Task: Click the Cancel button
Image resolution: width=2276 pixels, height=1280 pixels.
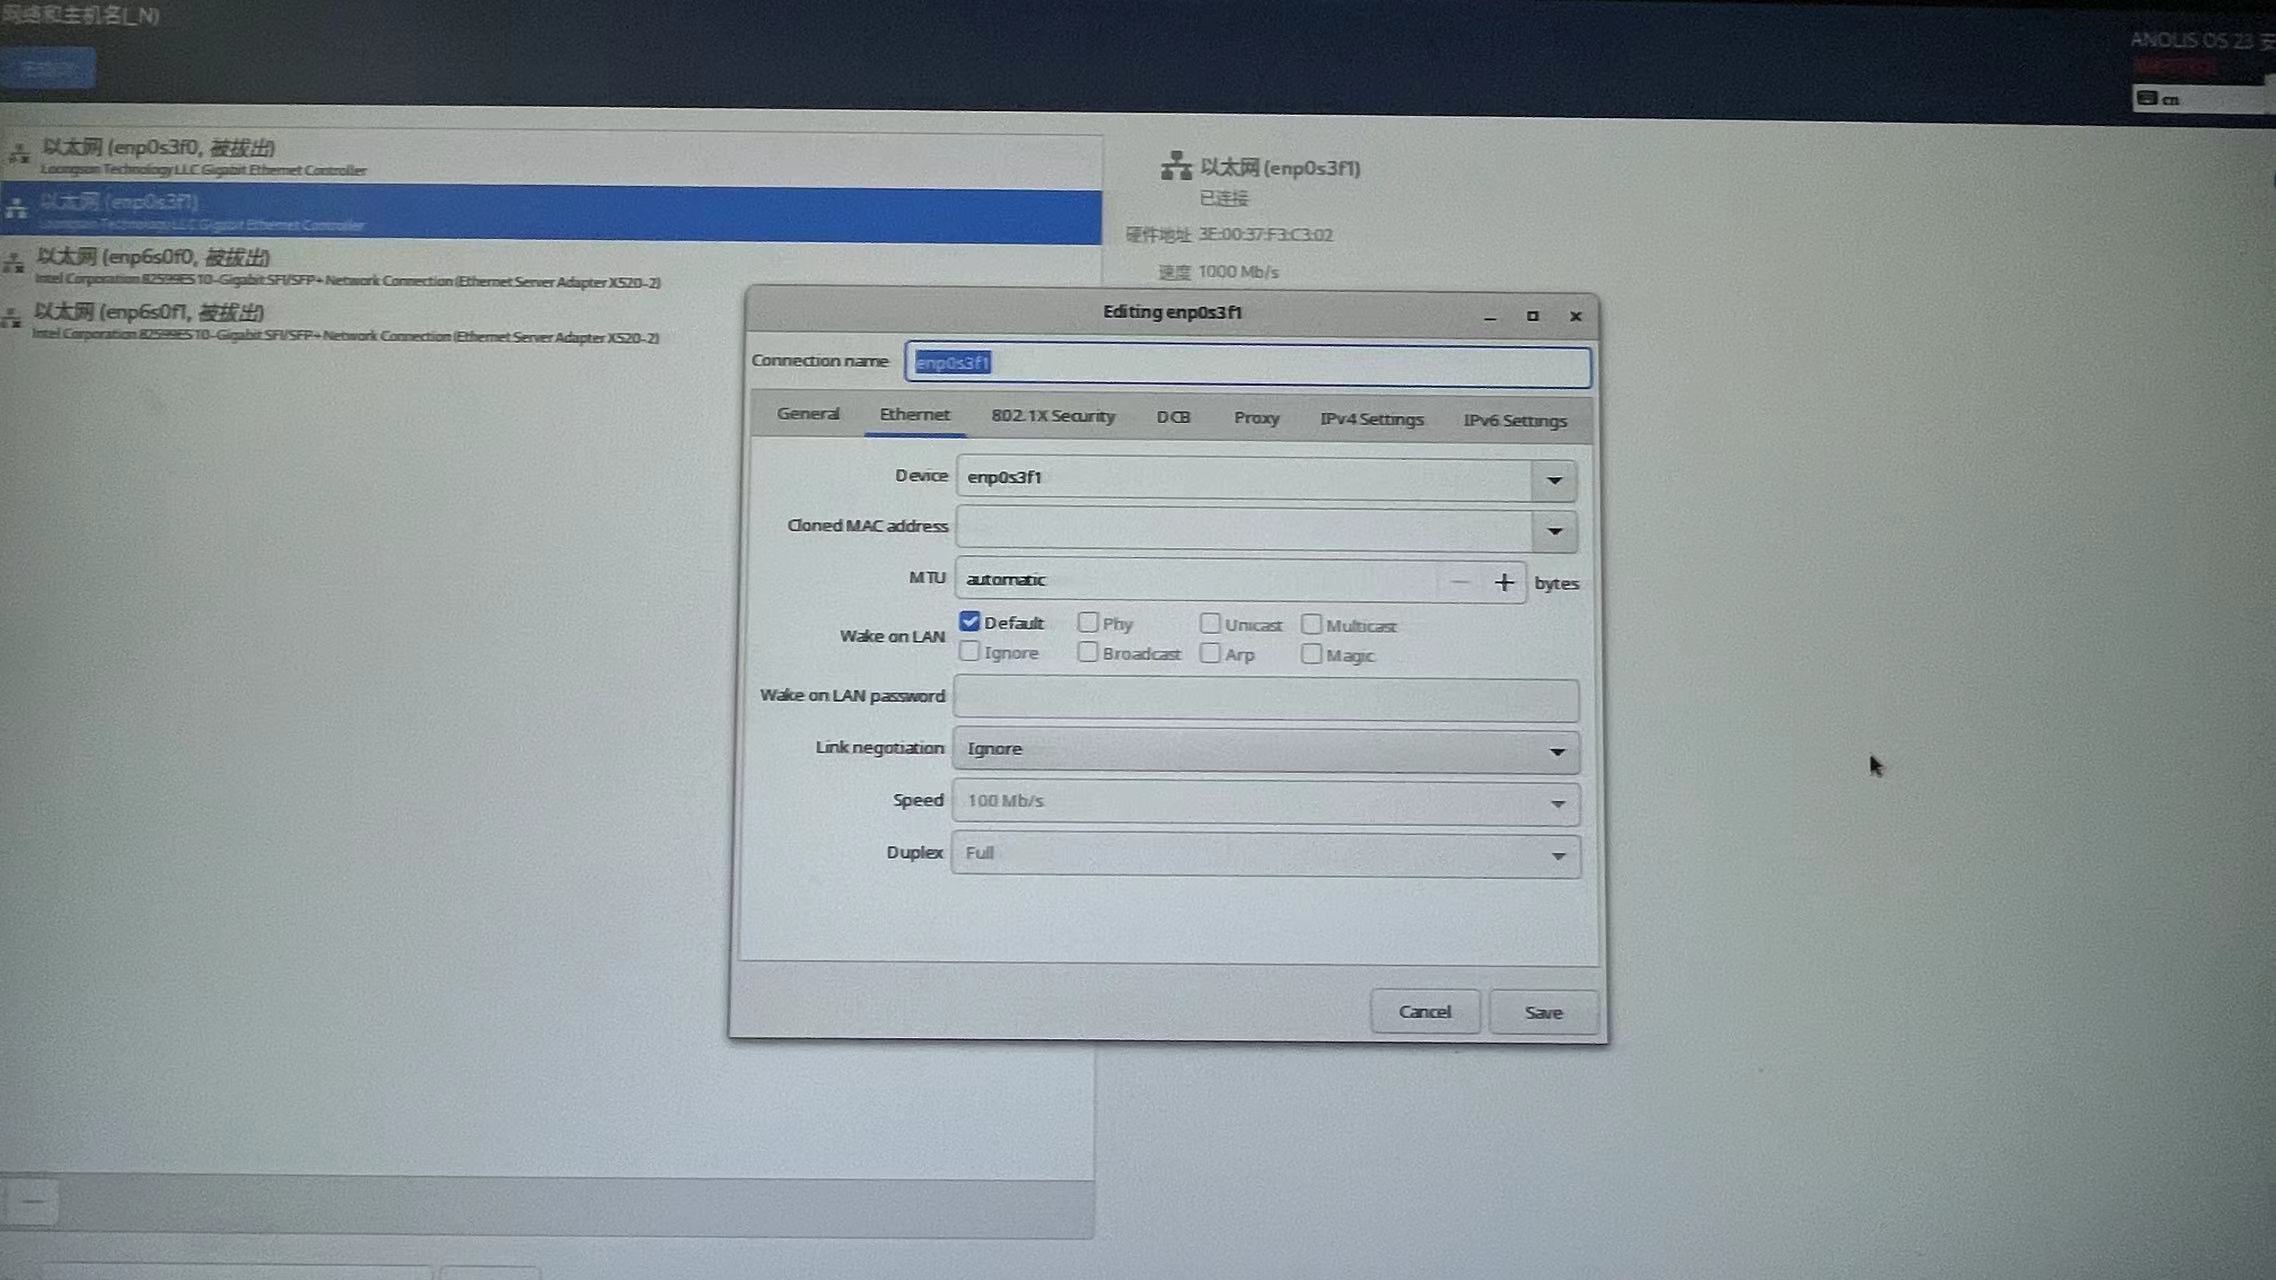Action: (x=1424, y=1011)
